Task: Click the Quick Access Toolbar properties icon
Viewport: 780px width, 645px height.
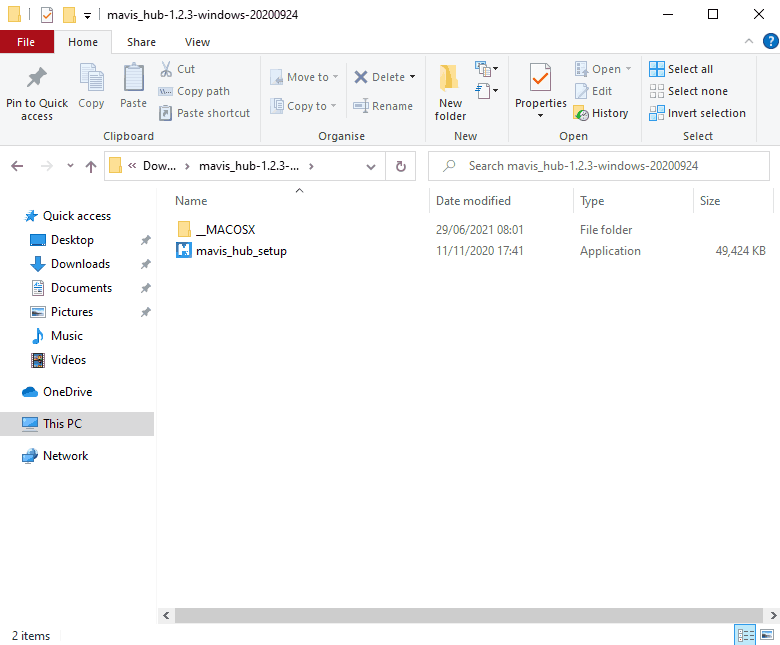Action: pyautogui.click(x=47, y=15)
